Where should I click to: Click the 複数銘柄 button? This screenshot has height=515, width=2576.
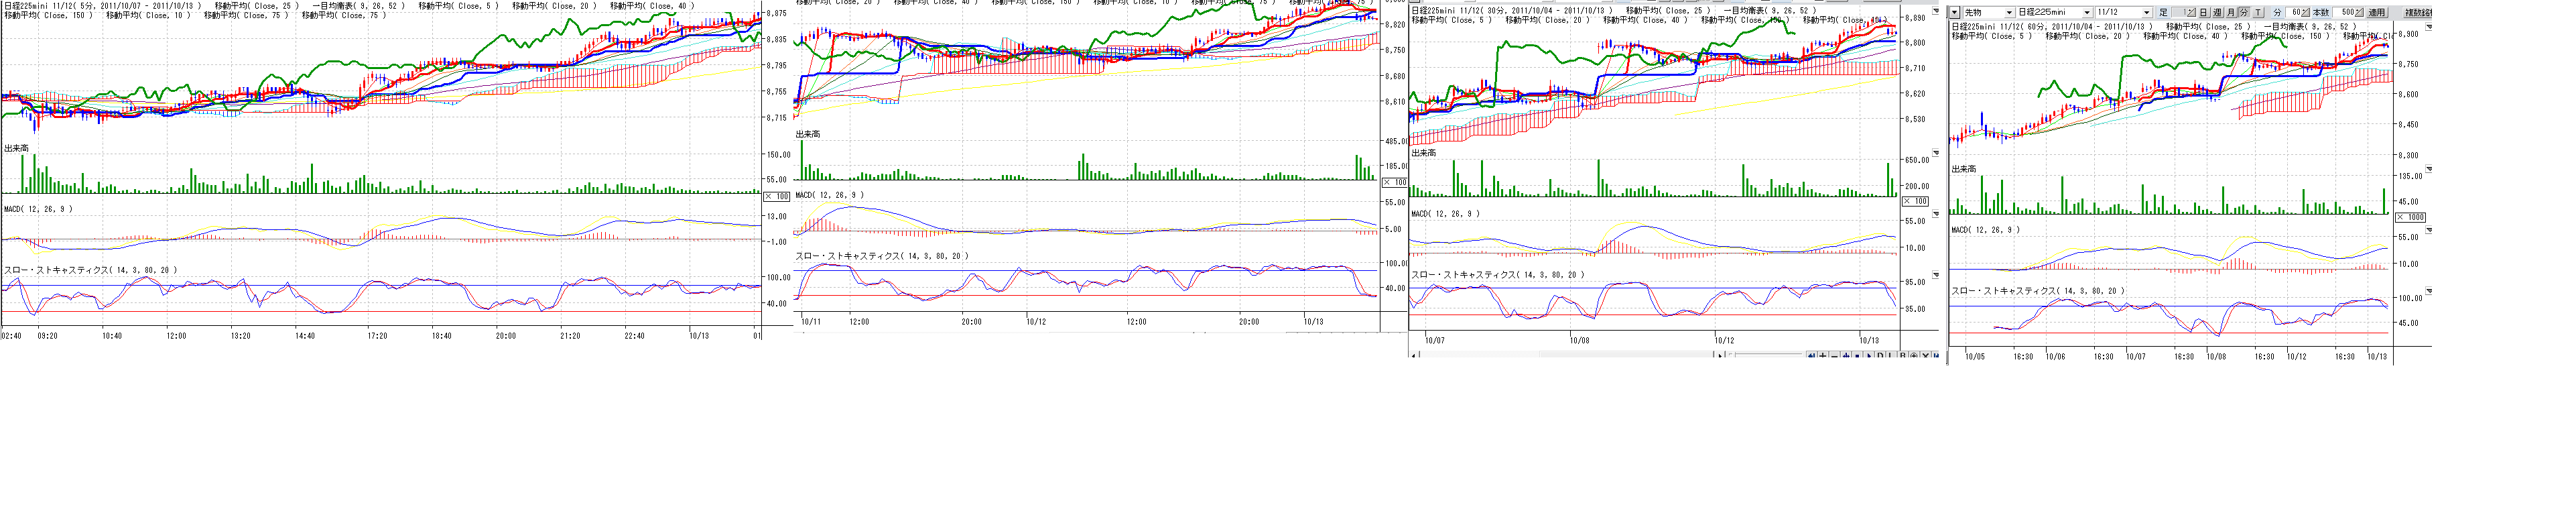2417,13
